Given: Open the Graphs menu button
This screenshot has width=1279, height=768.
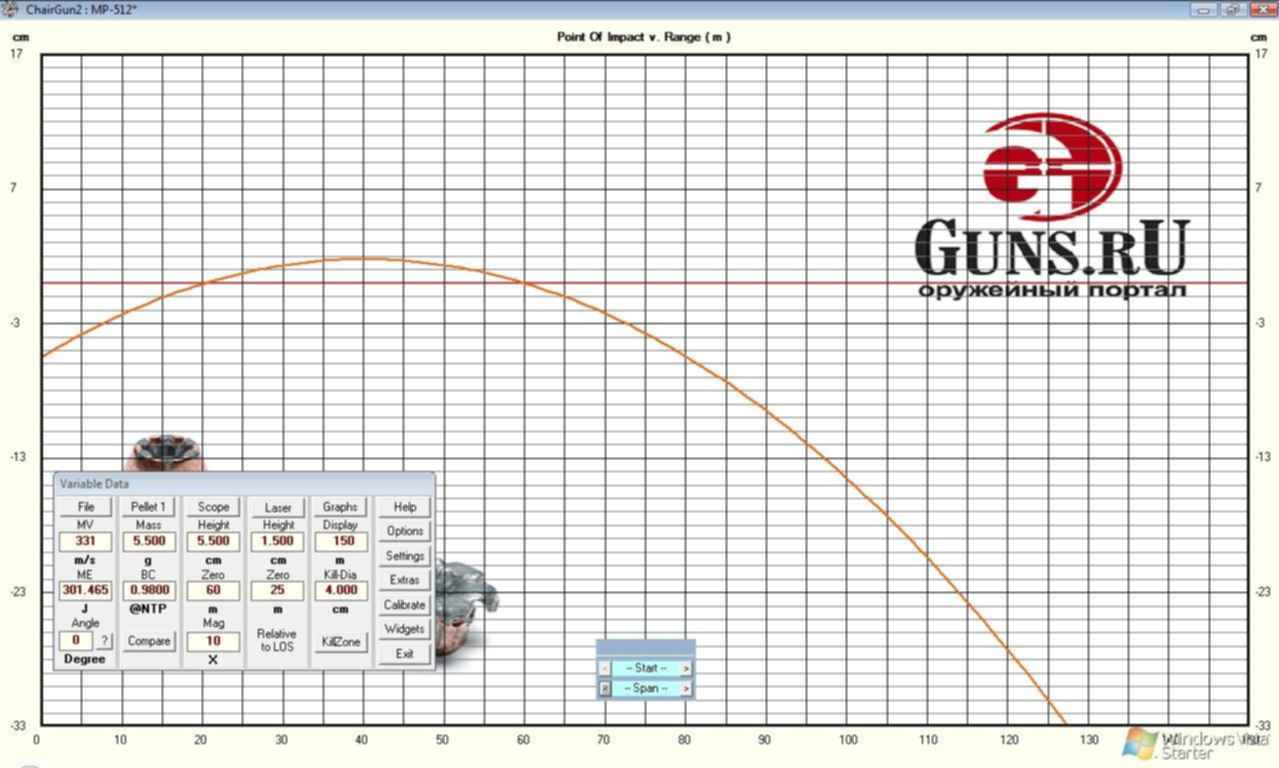Looking at the screenshot, I should click(x=340, y=507).
